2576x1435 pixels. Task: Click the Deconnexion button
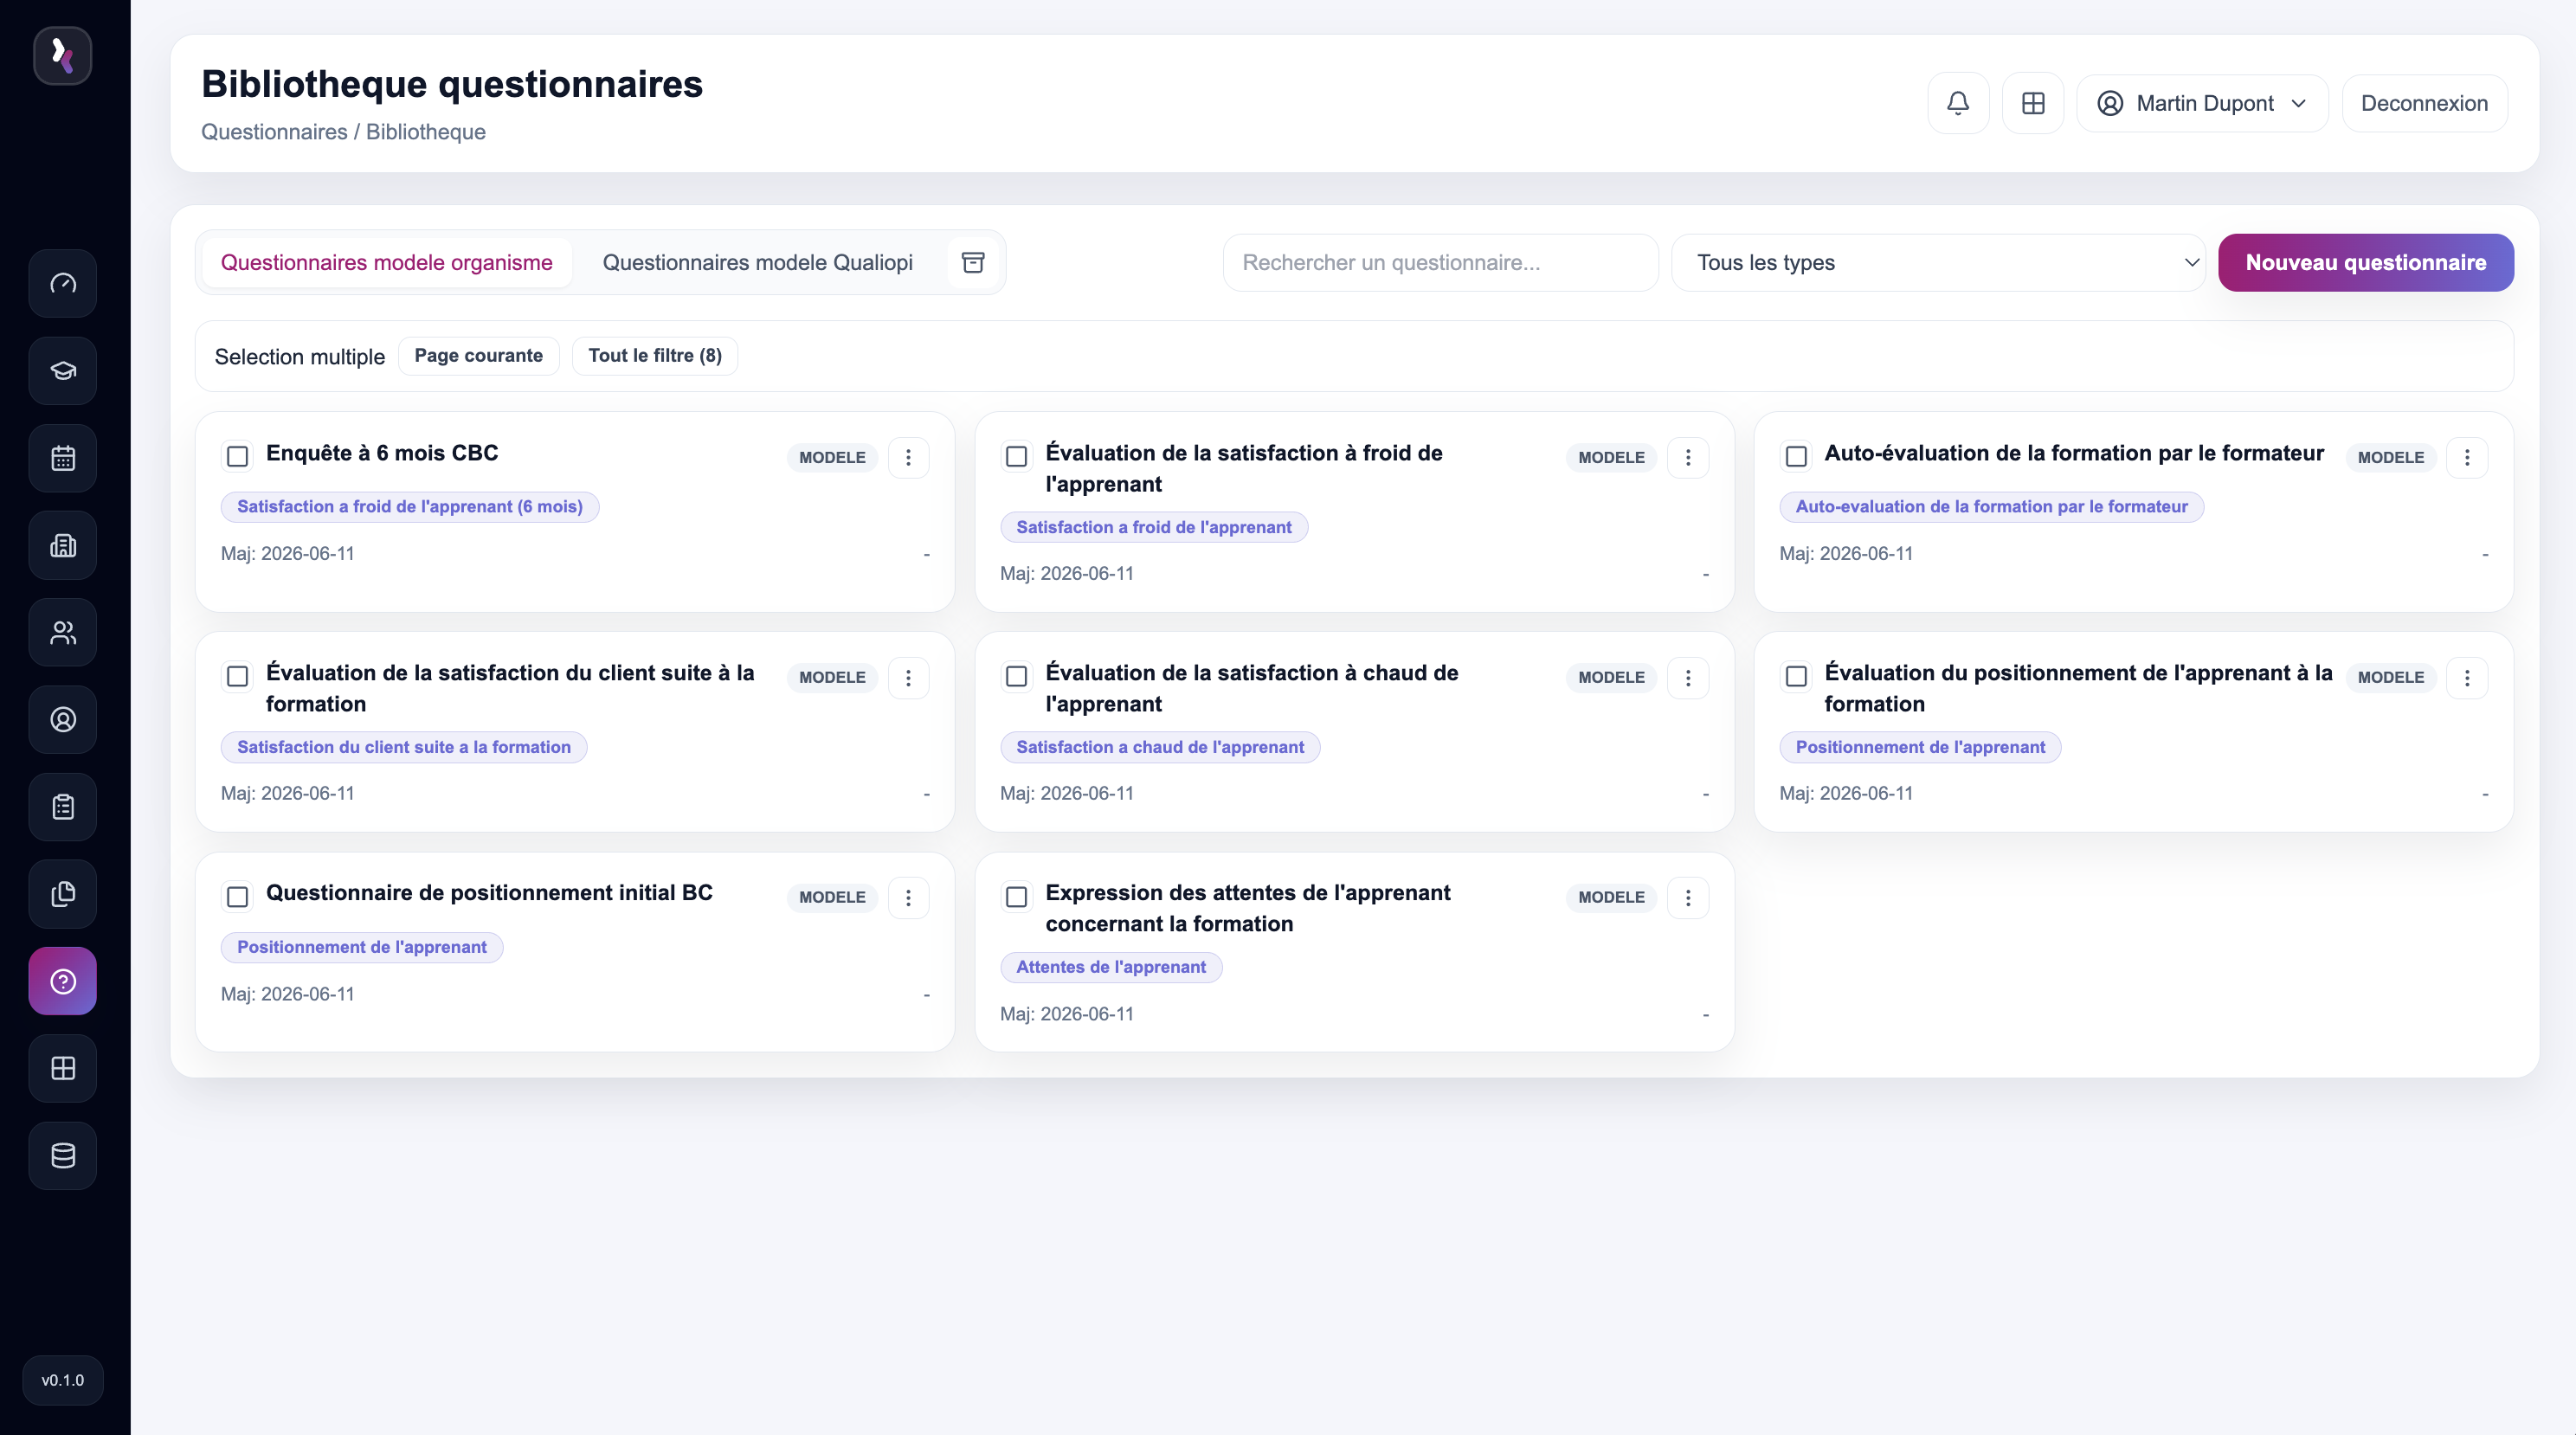2424,103
